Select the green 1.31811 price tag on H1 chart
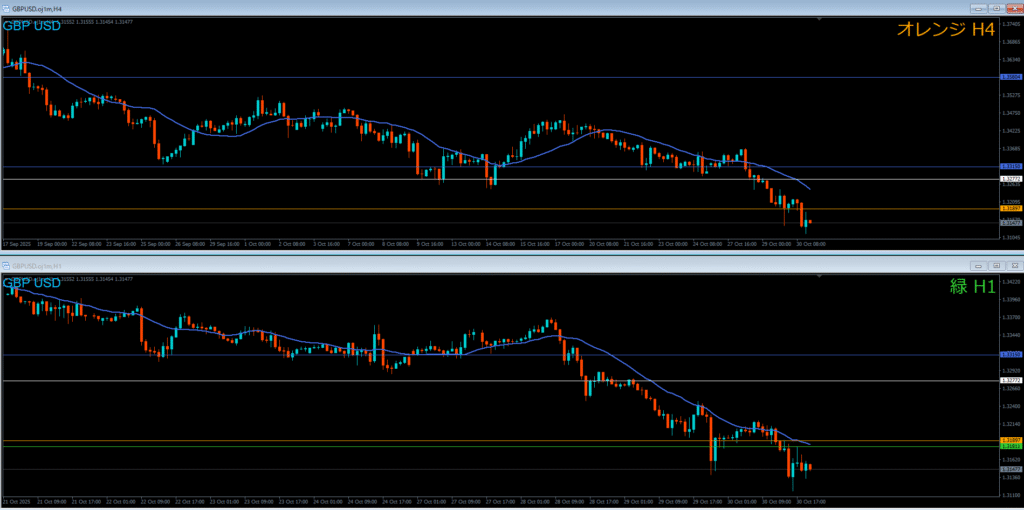1024x510 pixels. tap(1010, 446)
